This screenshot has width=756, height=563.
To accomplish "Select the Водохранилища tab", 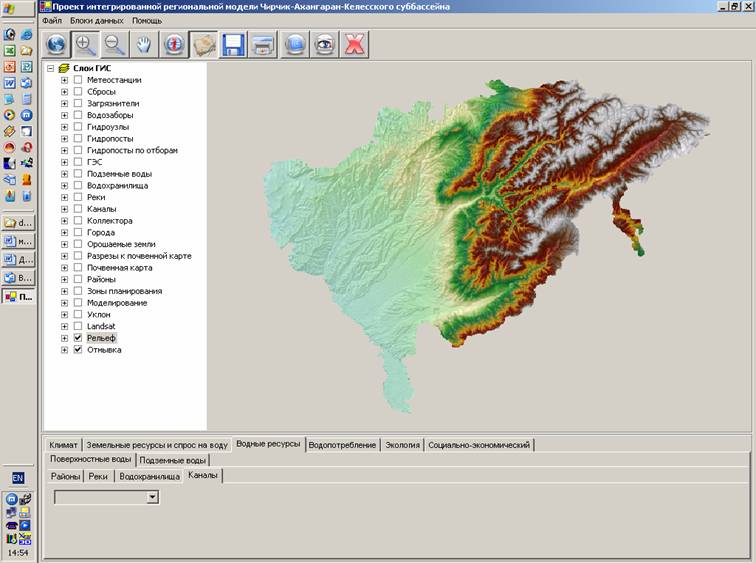I will (x=149, y=477).
